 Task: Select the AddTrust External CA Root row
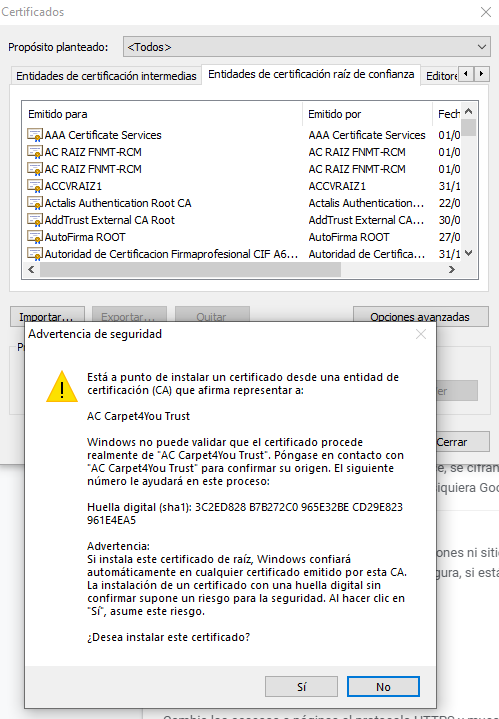[x=243, y=220]
